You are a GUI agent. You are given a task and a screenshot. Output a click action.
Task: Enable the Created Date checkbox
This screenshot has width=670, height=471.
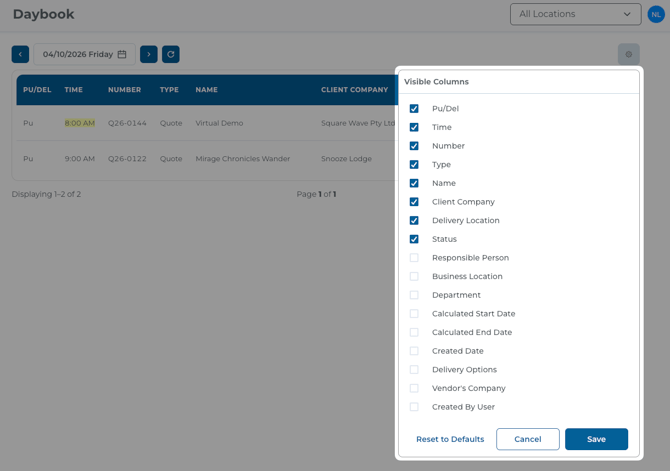(414, 351)
